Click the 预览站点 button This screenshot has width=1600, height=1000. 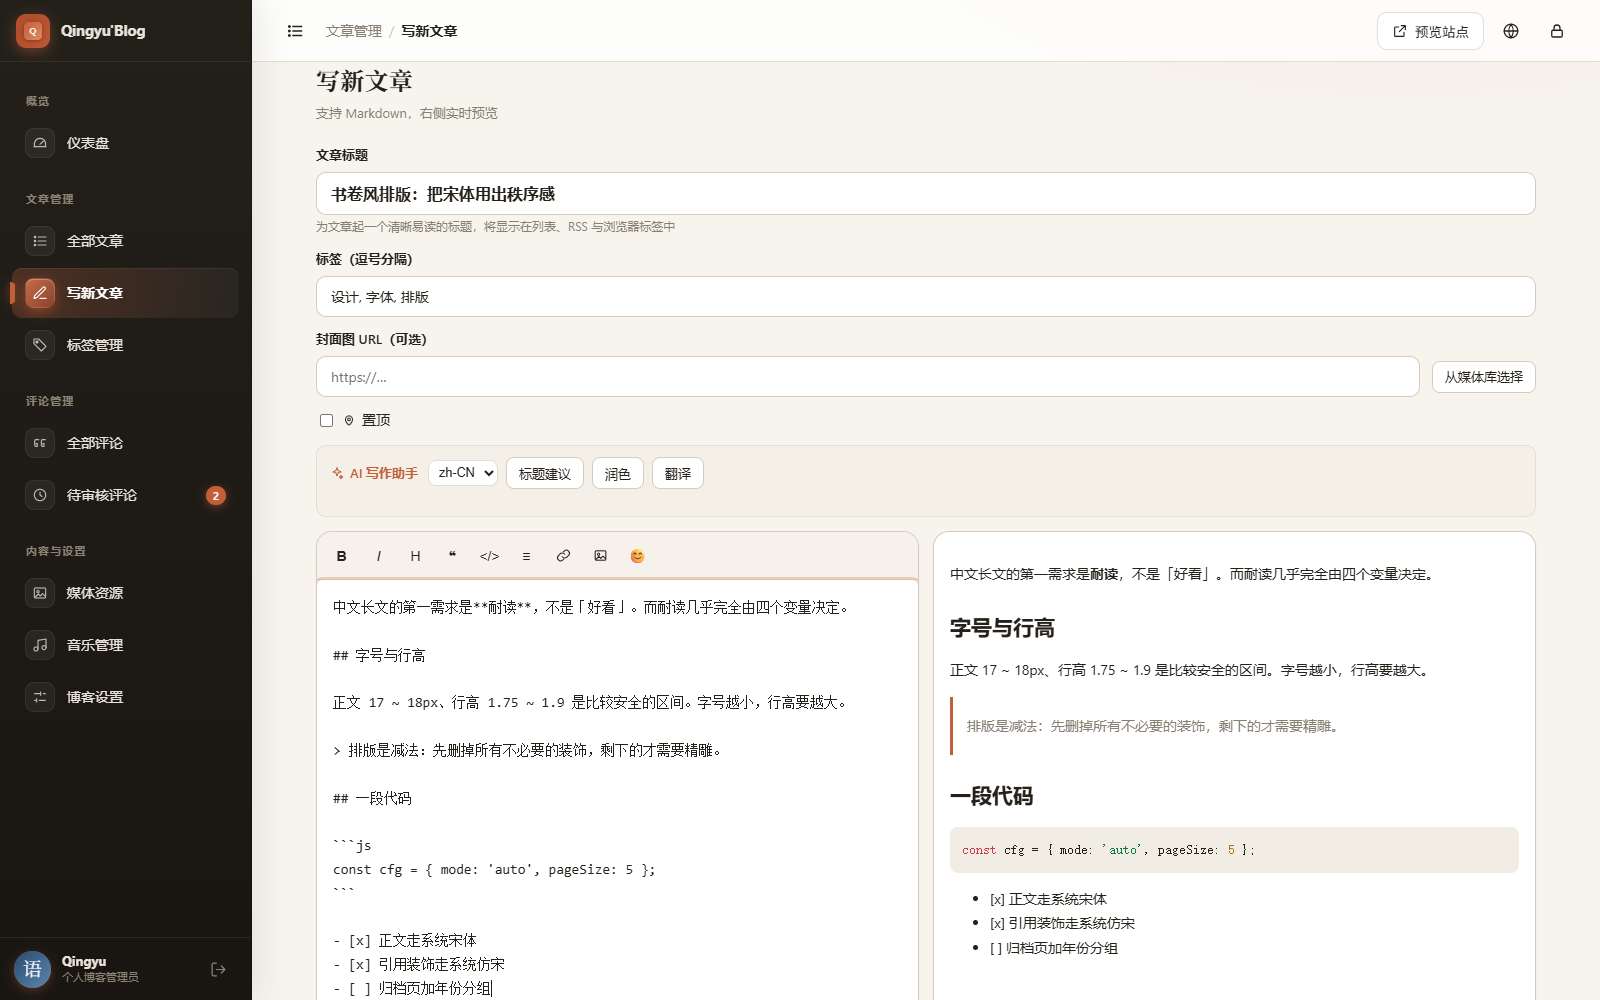coord(1430,31)
